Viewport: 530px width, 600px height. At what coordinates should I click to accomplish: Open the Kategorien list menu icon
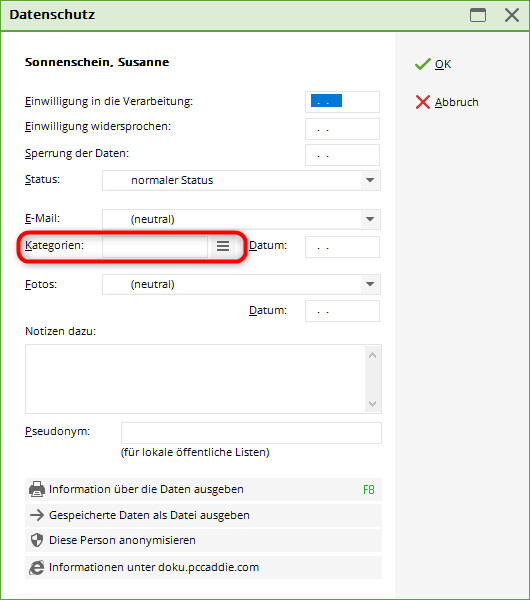tap(223, 246)
